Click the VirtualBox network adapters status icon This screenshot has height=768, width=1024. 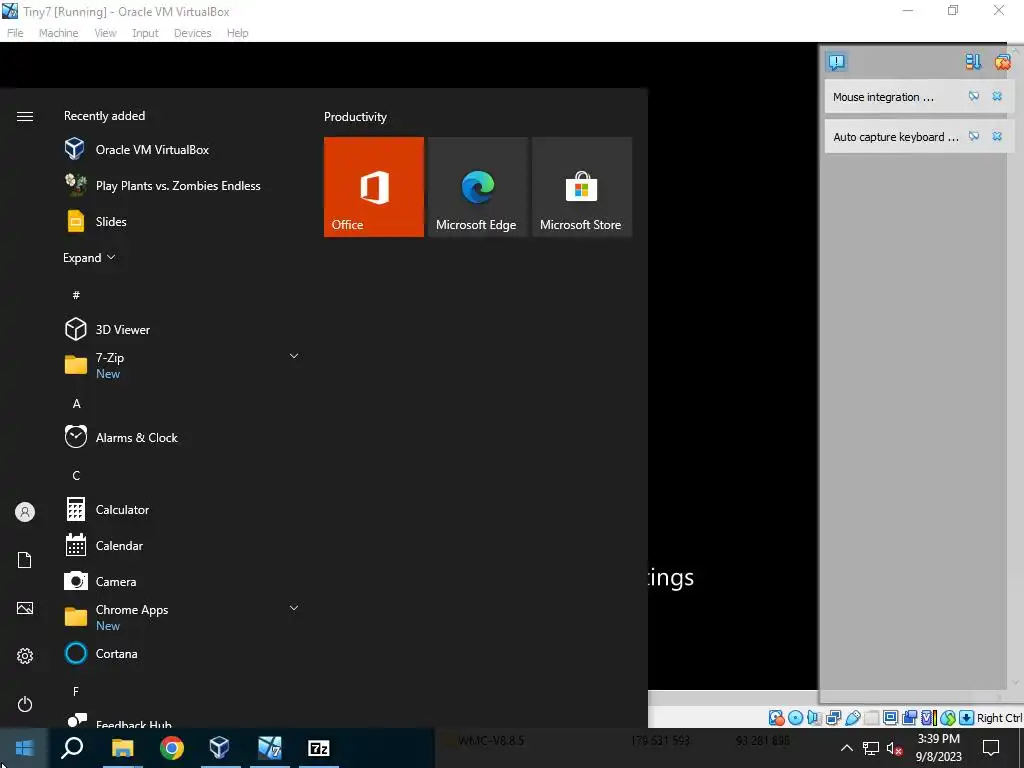click(833, 718)
